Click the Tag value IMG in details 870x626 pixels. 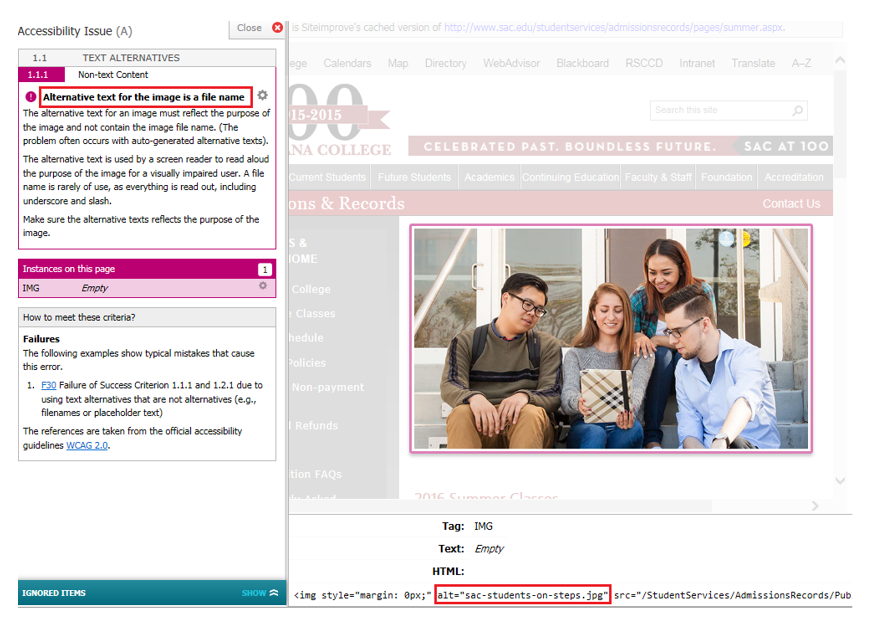coord(483,526)
